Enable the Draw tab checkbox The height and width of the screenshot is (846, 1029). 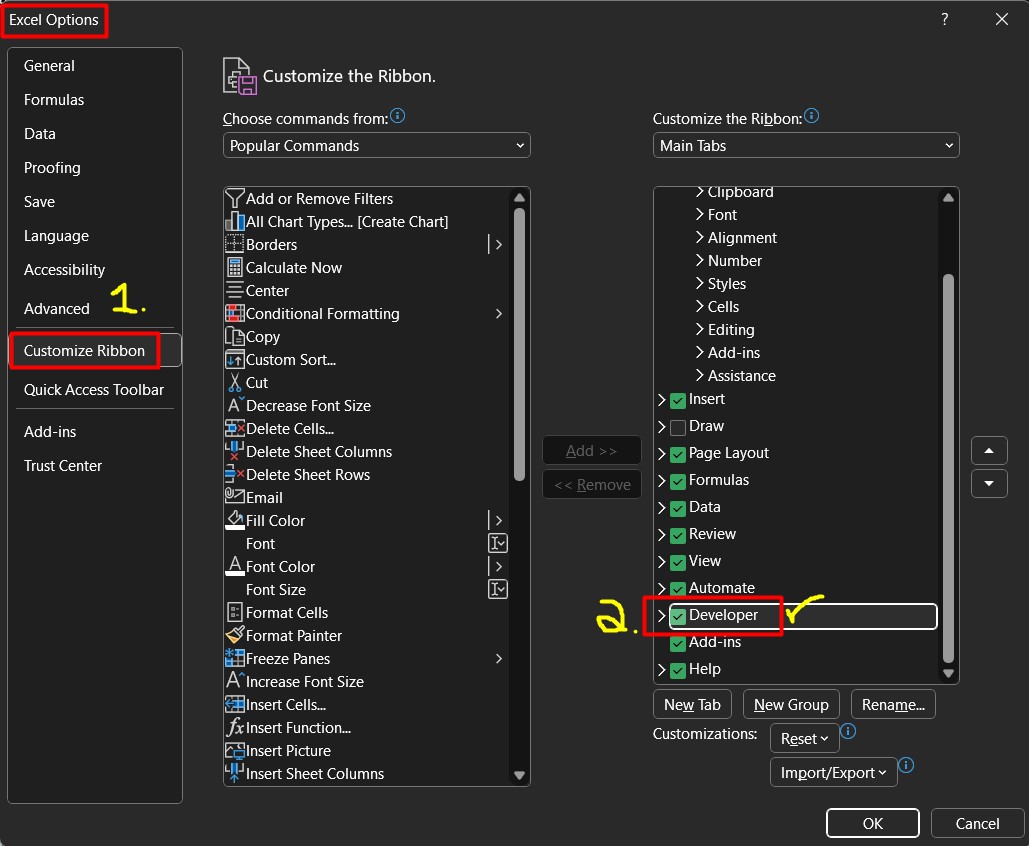pyautogui.click(x=678, y=427)
